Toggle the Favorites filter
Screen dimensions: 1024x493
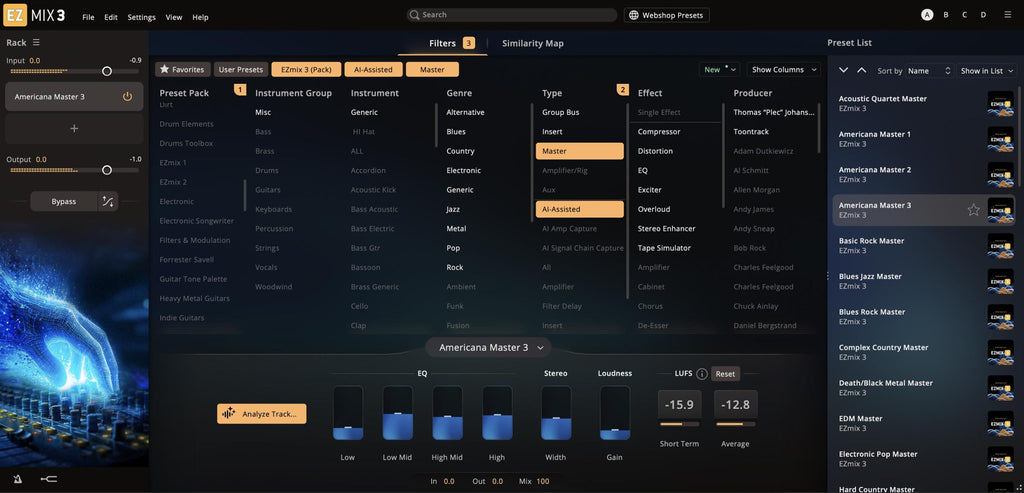pos(183,69)
